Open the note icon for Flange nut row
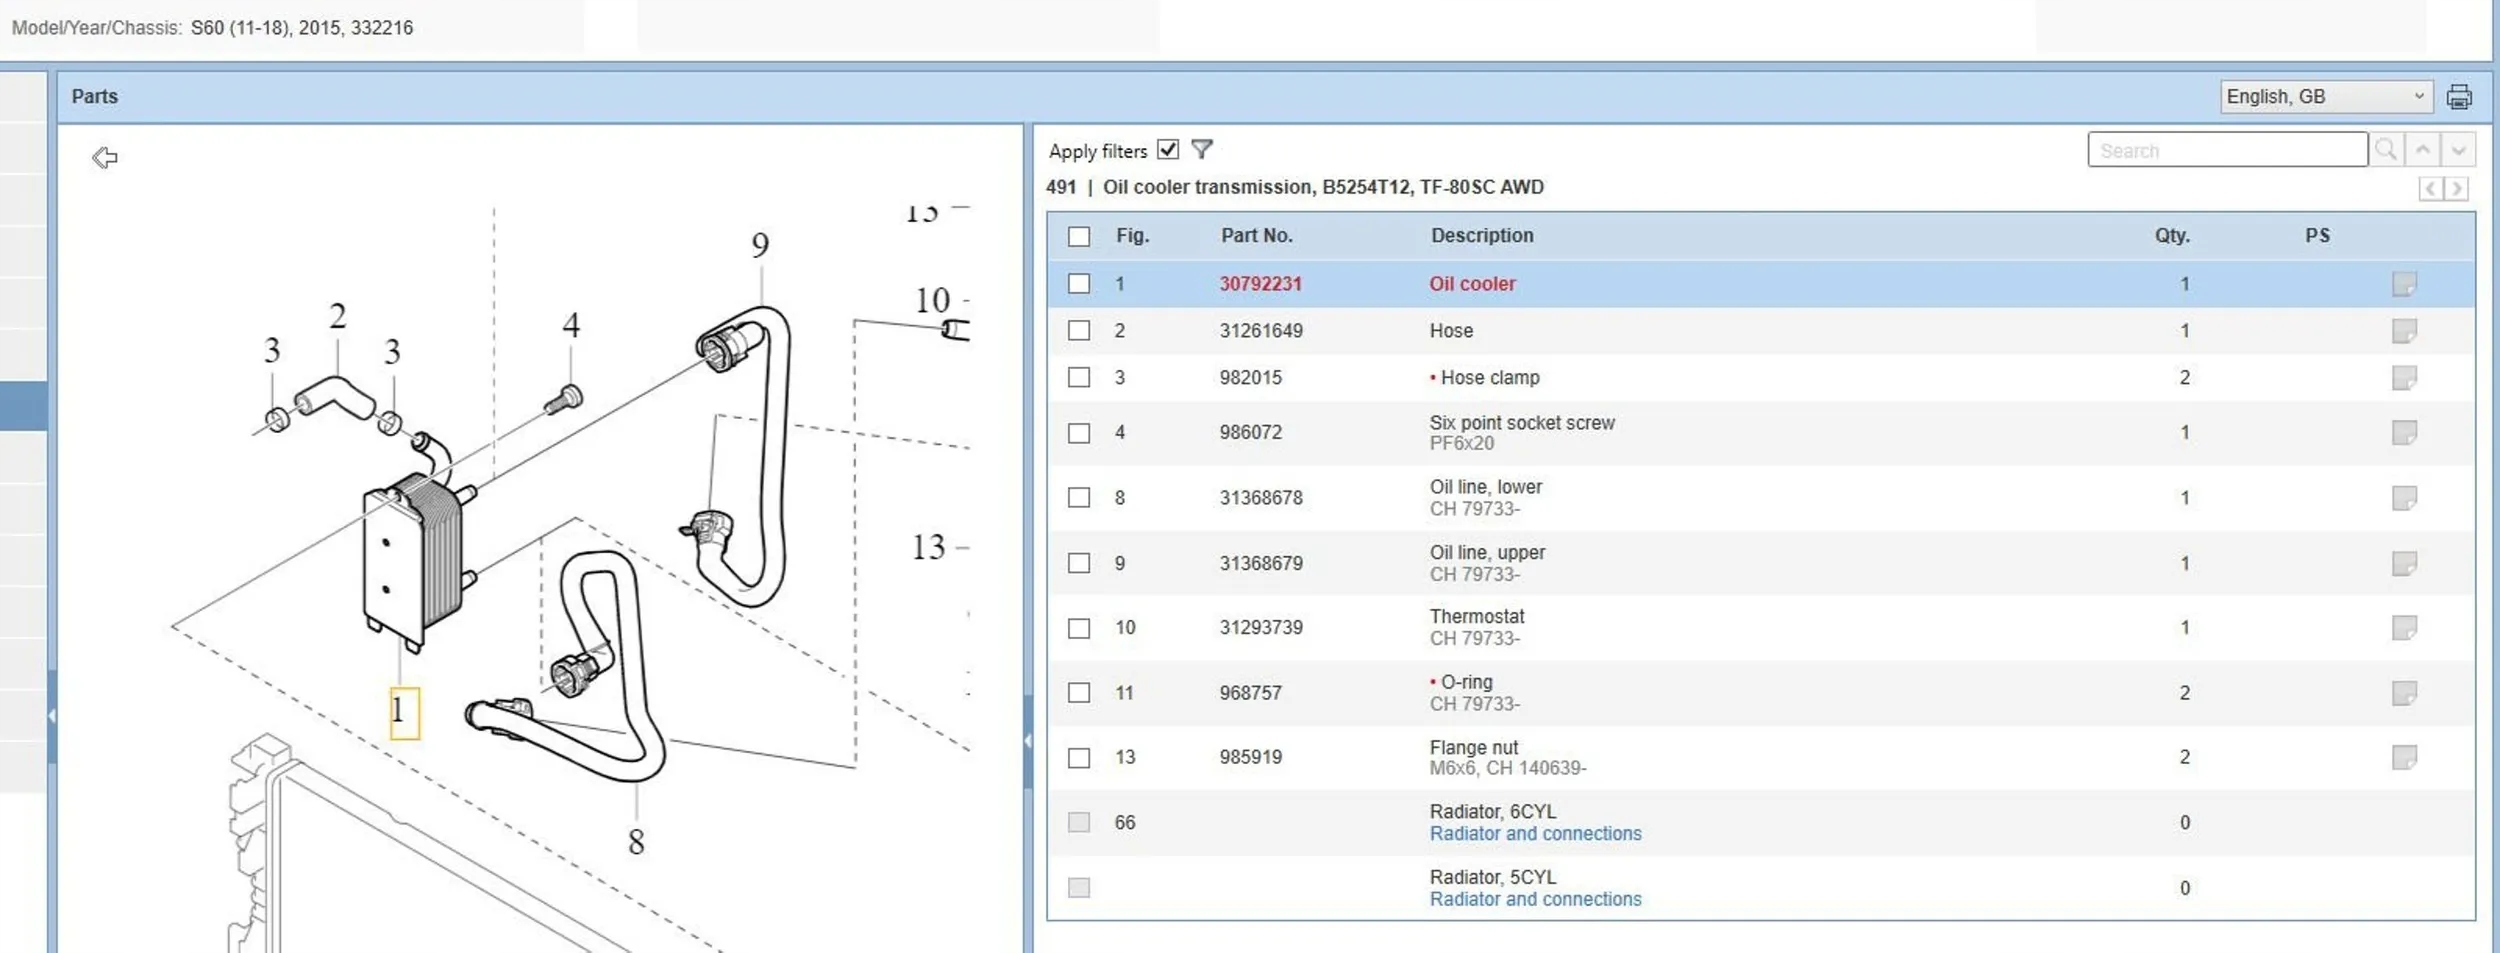 click(x=2404, y=758)
